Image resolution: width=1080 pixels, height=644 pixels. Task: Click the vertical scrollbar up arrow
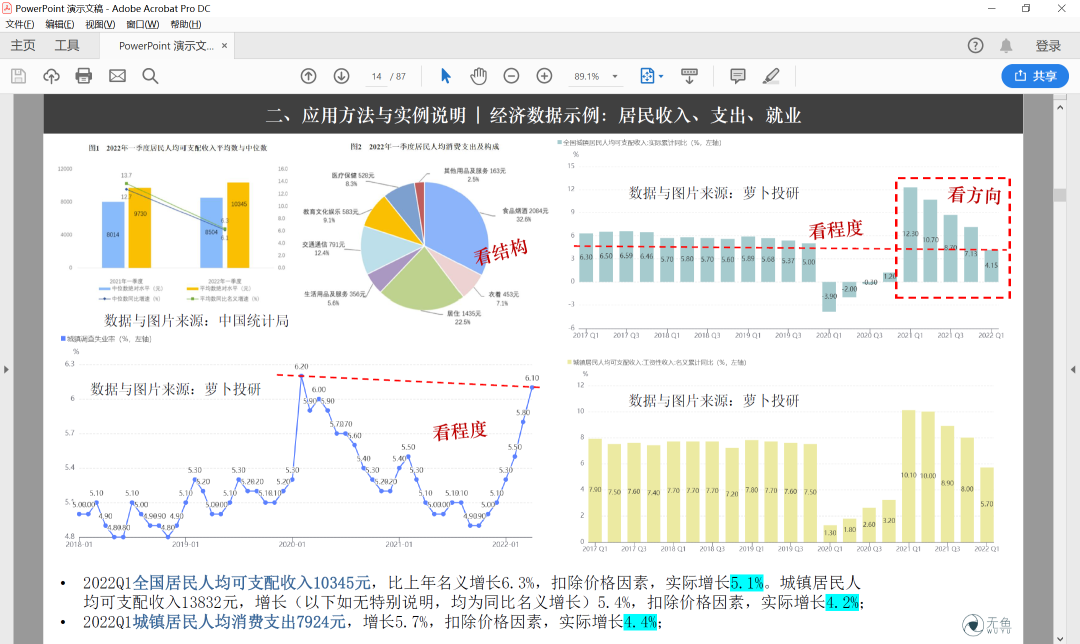[1060, 107]
